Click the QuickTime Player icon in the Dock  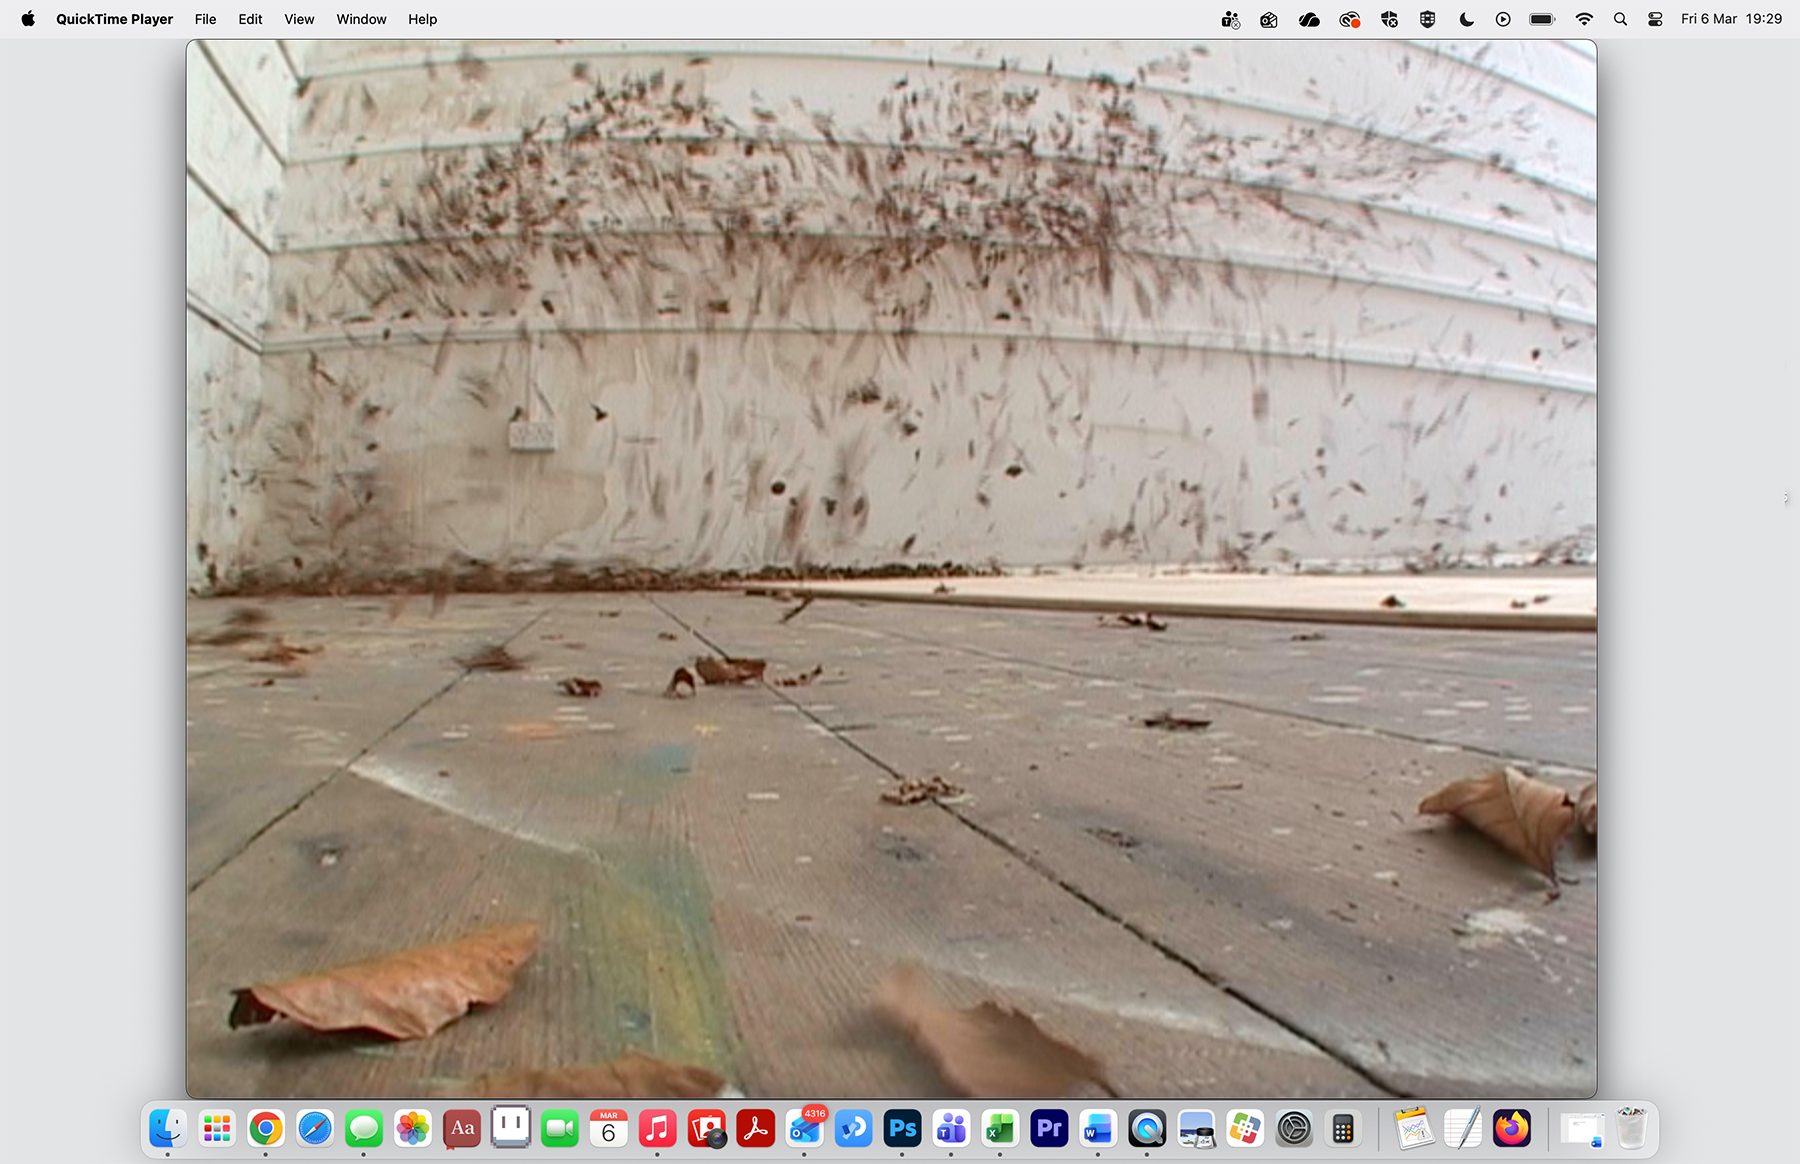coord(1147,1129)
